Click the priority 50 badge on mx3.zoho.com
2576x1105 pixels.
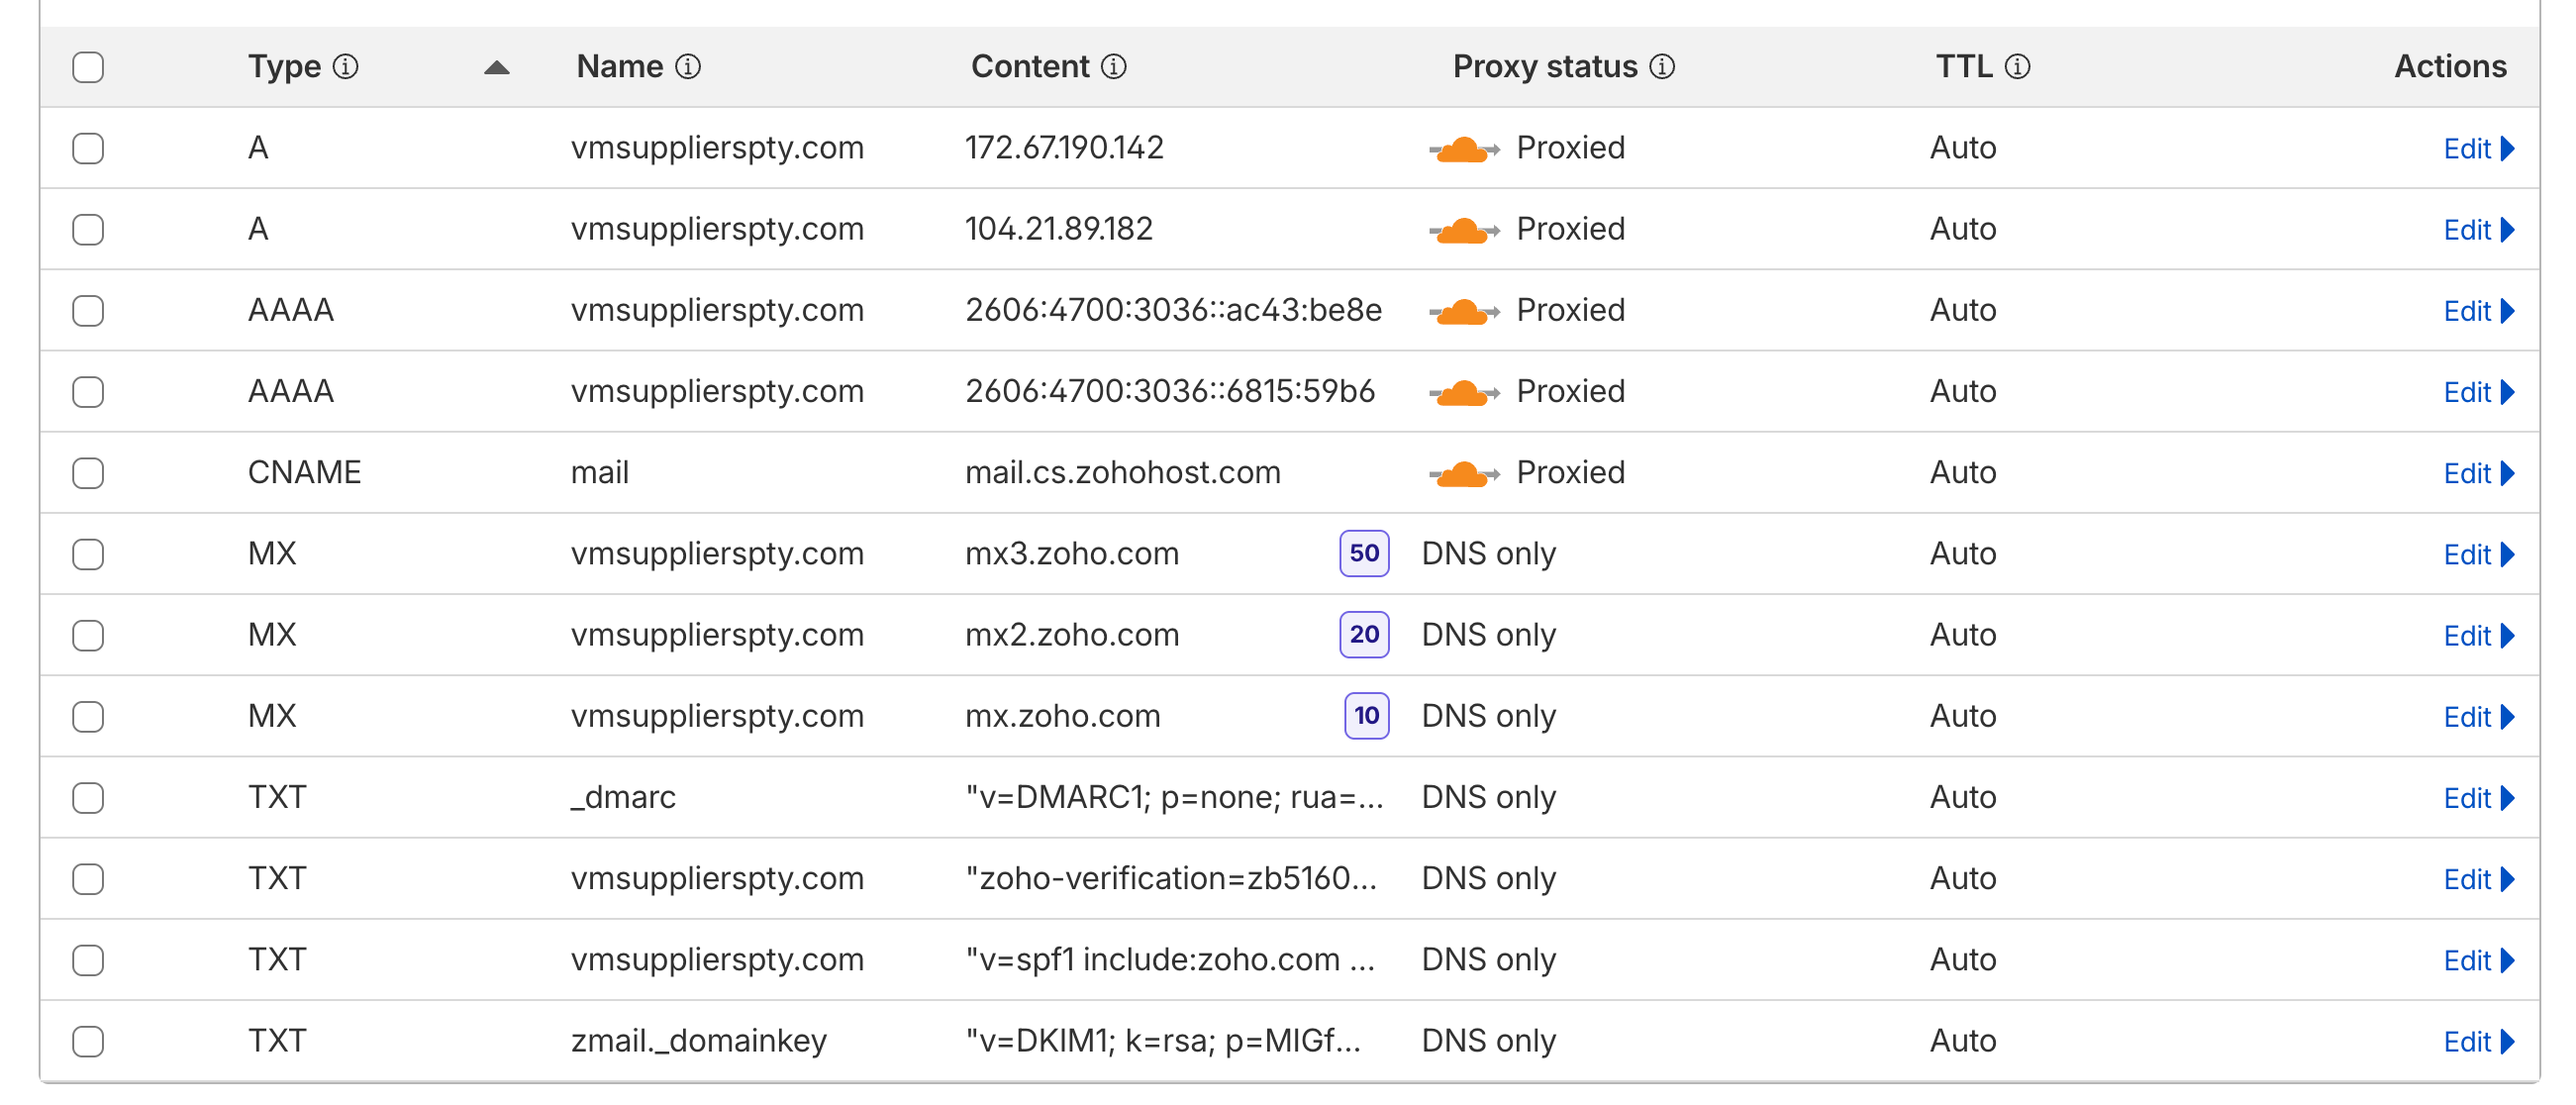pyautogui.click(x=1364, y=554)
